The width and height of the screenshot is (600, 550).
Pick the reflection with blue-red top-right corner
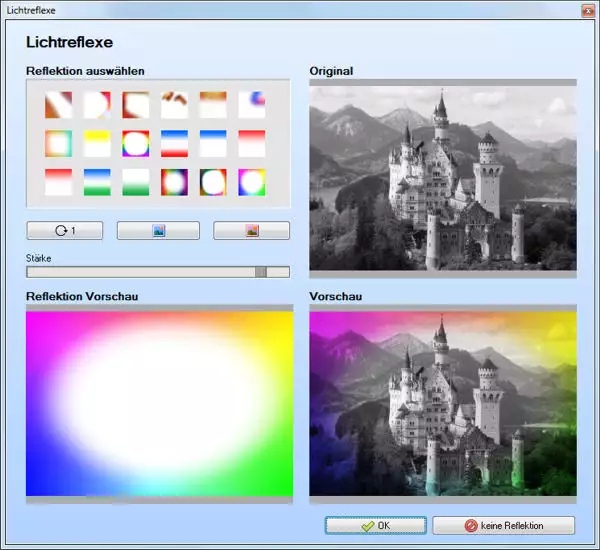pyautogui.click(x=251, y=105)
